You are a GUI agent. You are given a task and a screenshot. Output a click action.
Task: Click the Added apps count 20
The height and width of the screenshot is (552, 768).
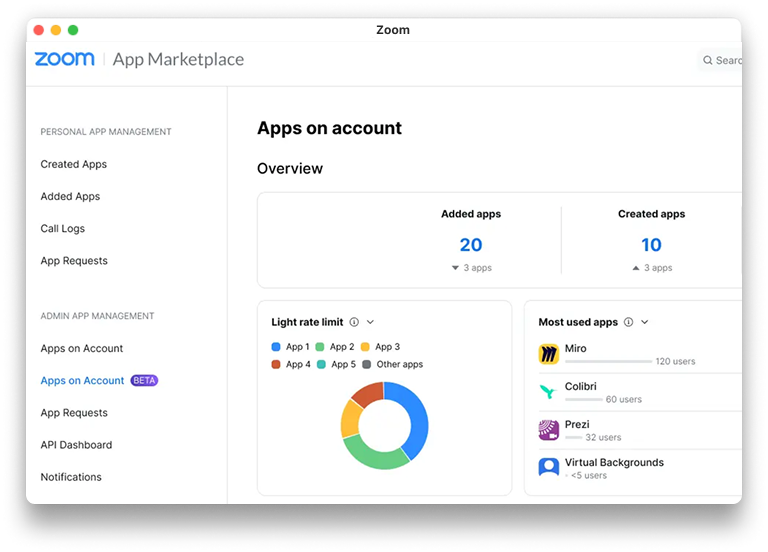click(471, 245)
